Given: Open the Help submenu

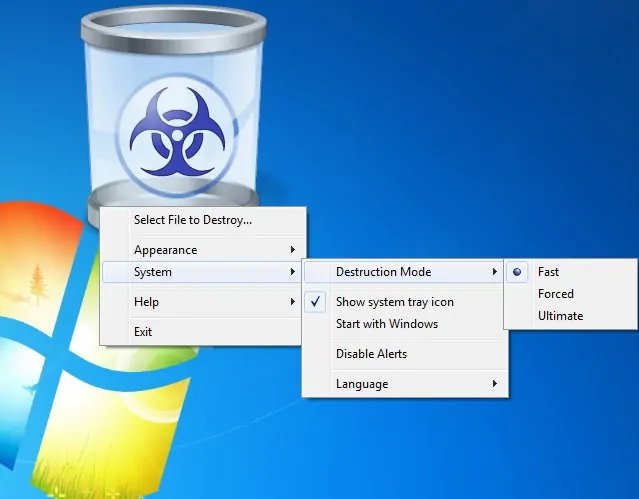Looking at the screenshot, I should point(147,302).
